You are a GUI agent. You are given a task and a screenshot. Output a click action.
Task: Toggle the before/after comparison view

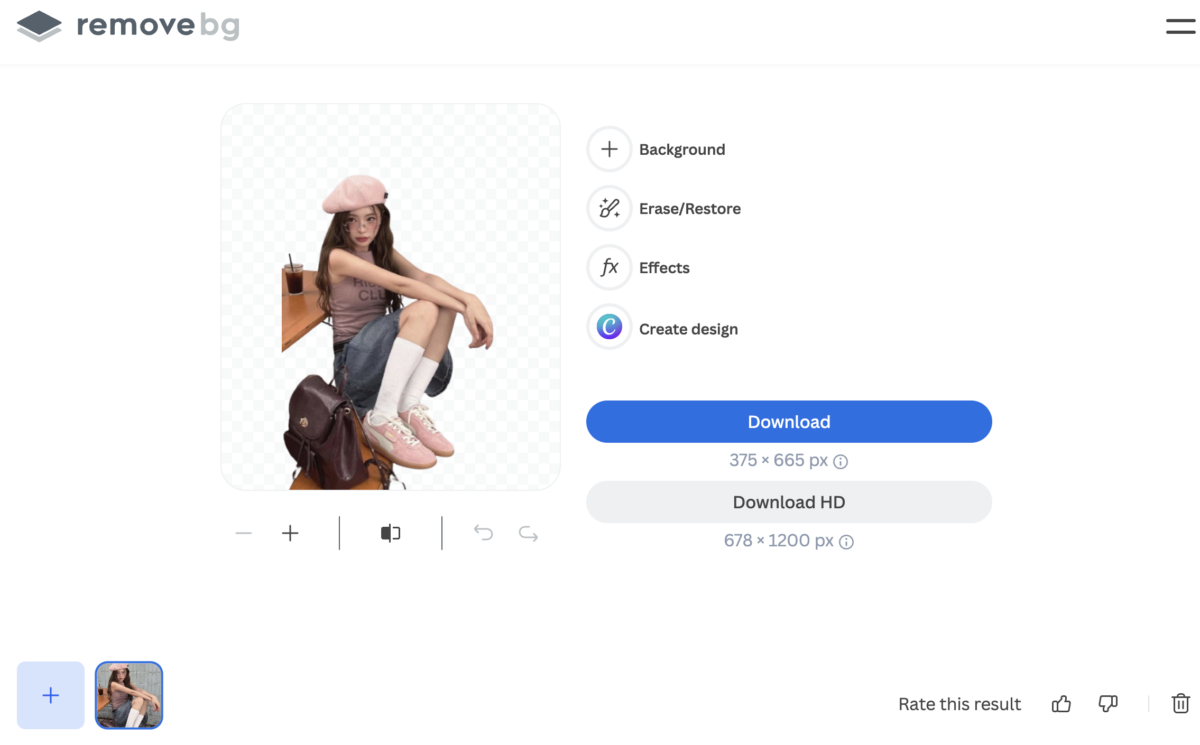[390, 533]
